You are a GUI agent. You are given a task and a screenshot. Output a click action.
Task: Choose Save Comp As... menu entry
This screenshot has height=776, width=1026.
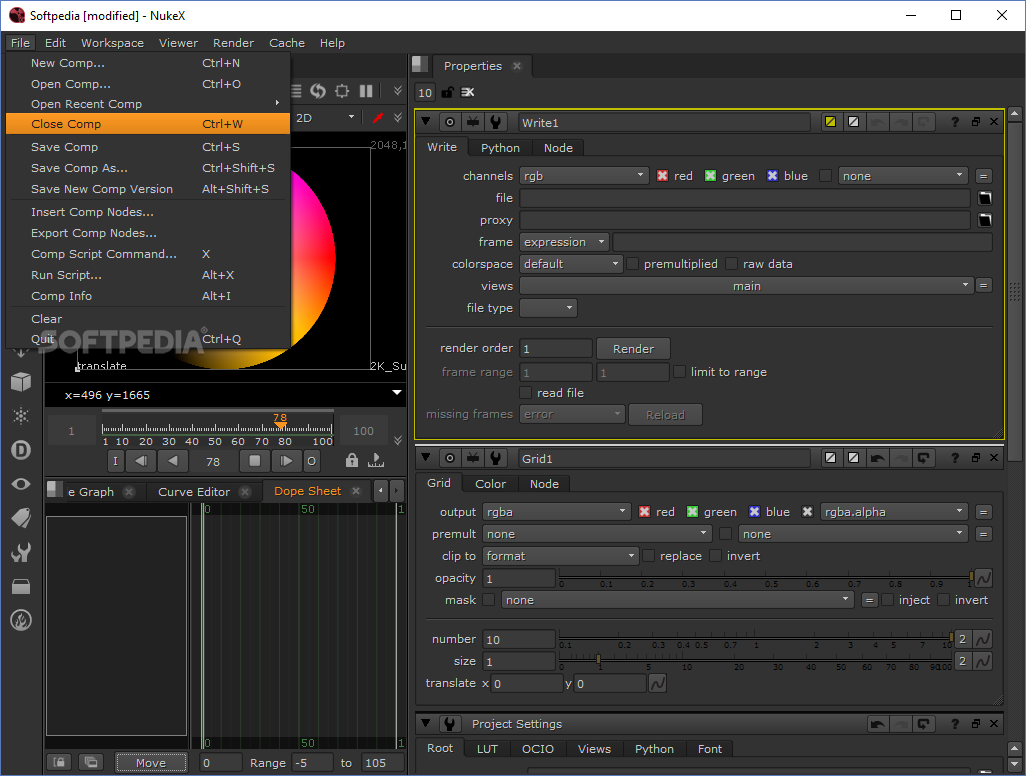[x=148, y=168]
